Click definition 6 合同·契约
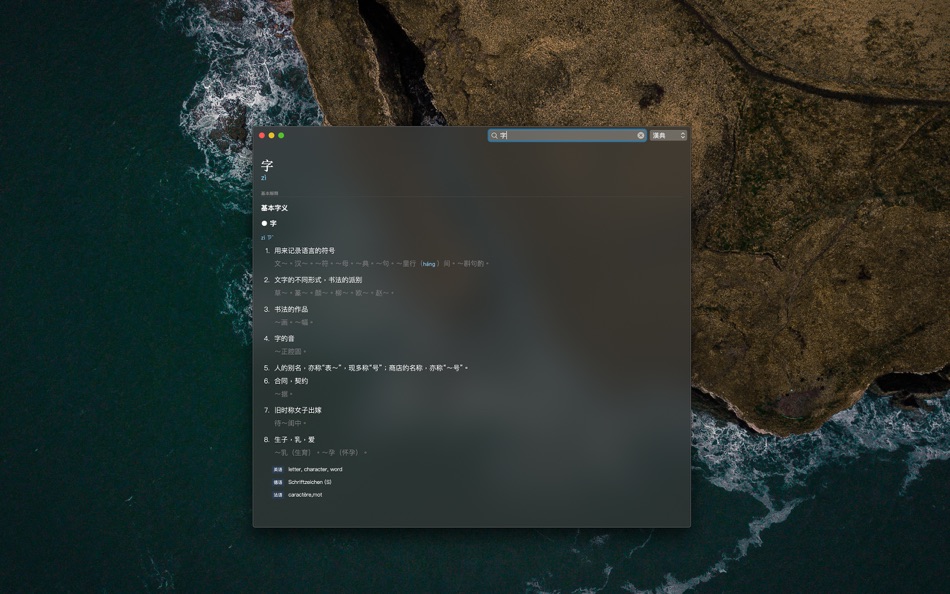The width and height of the screenshot is (950, 594). click(291, 381)
